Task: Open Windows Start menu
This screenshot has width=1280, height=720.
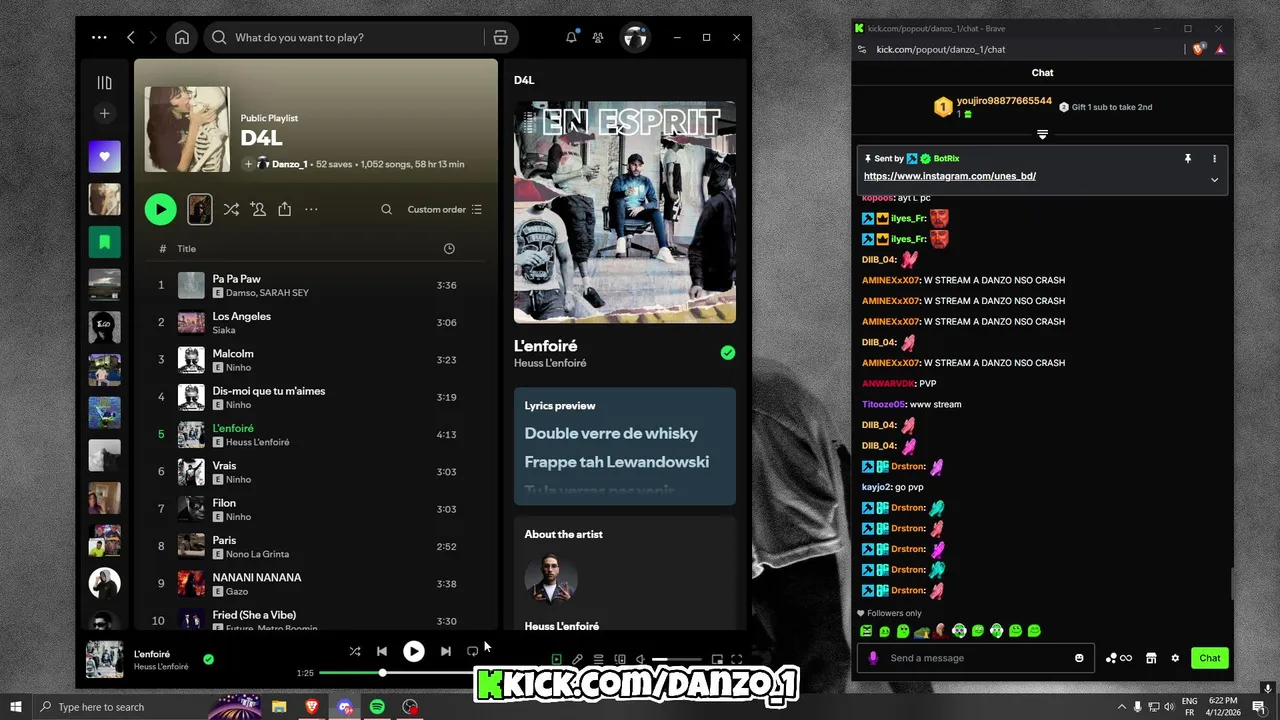Action: click(16, 707)
